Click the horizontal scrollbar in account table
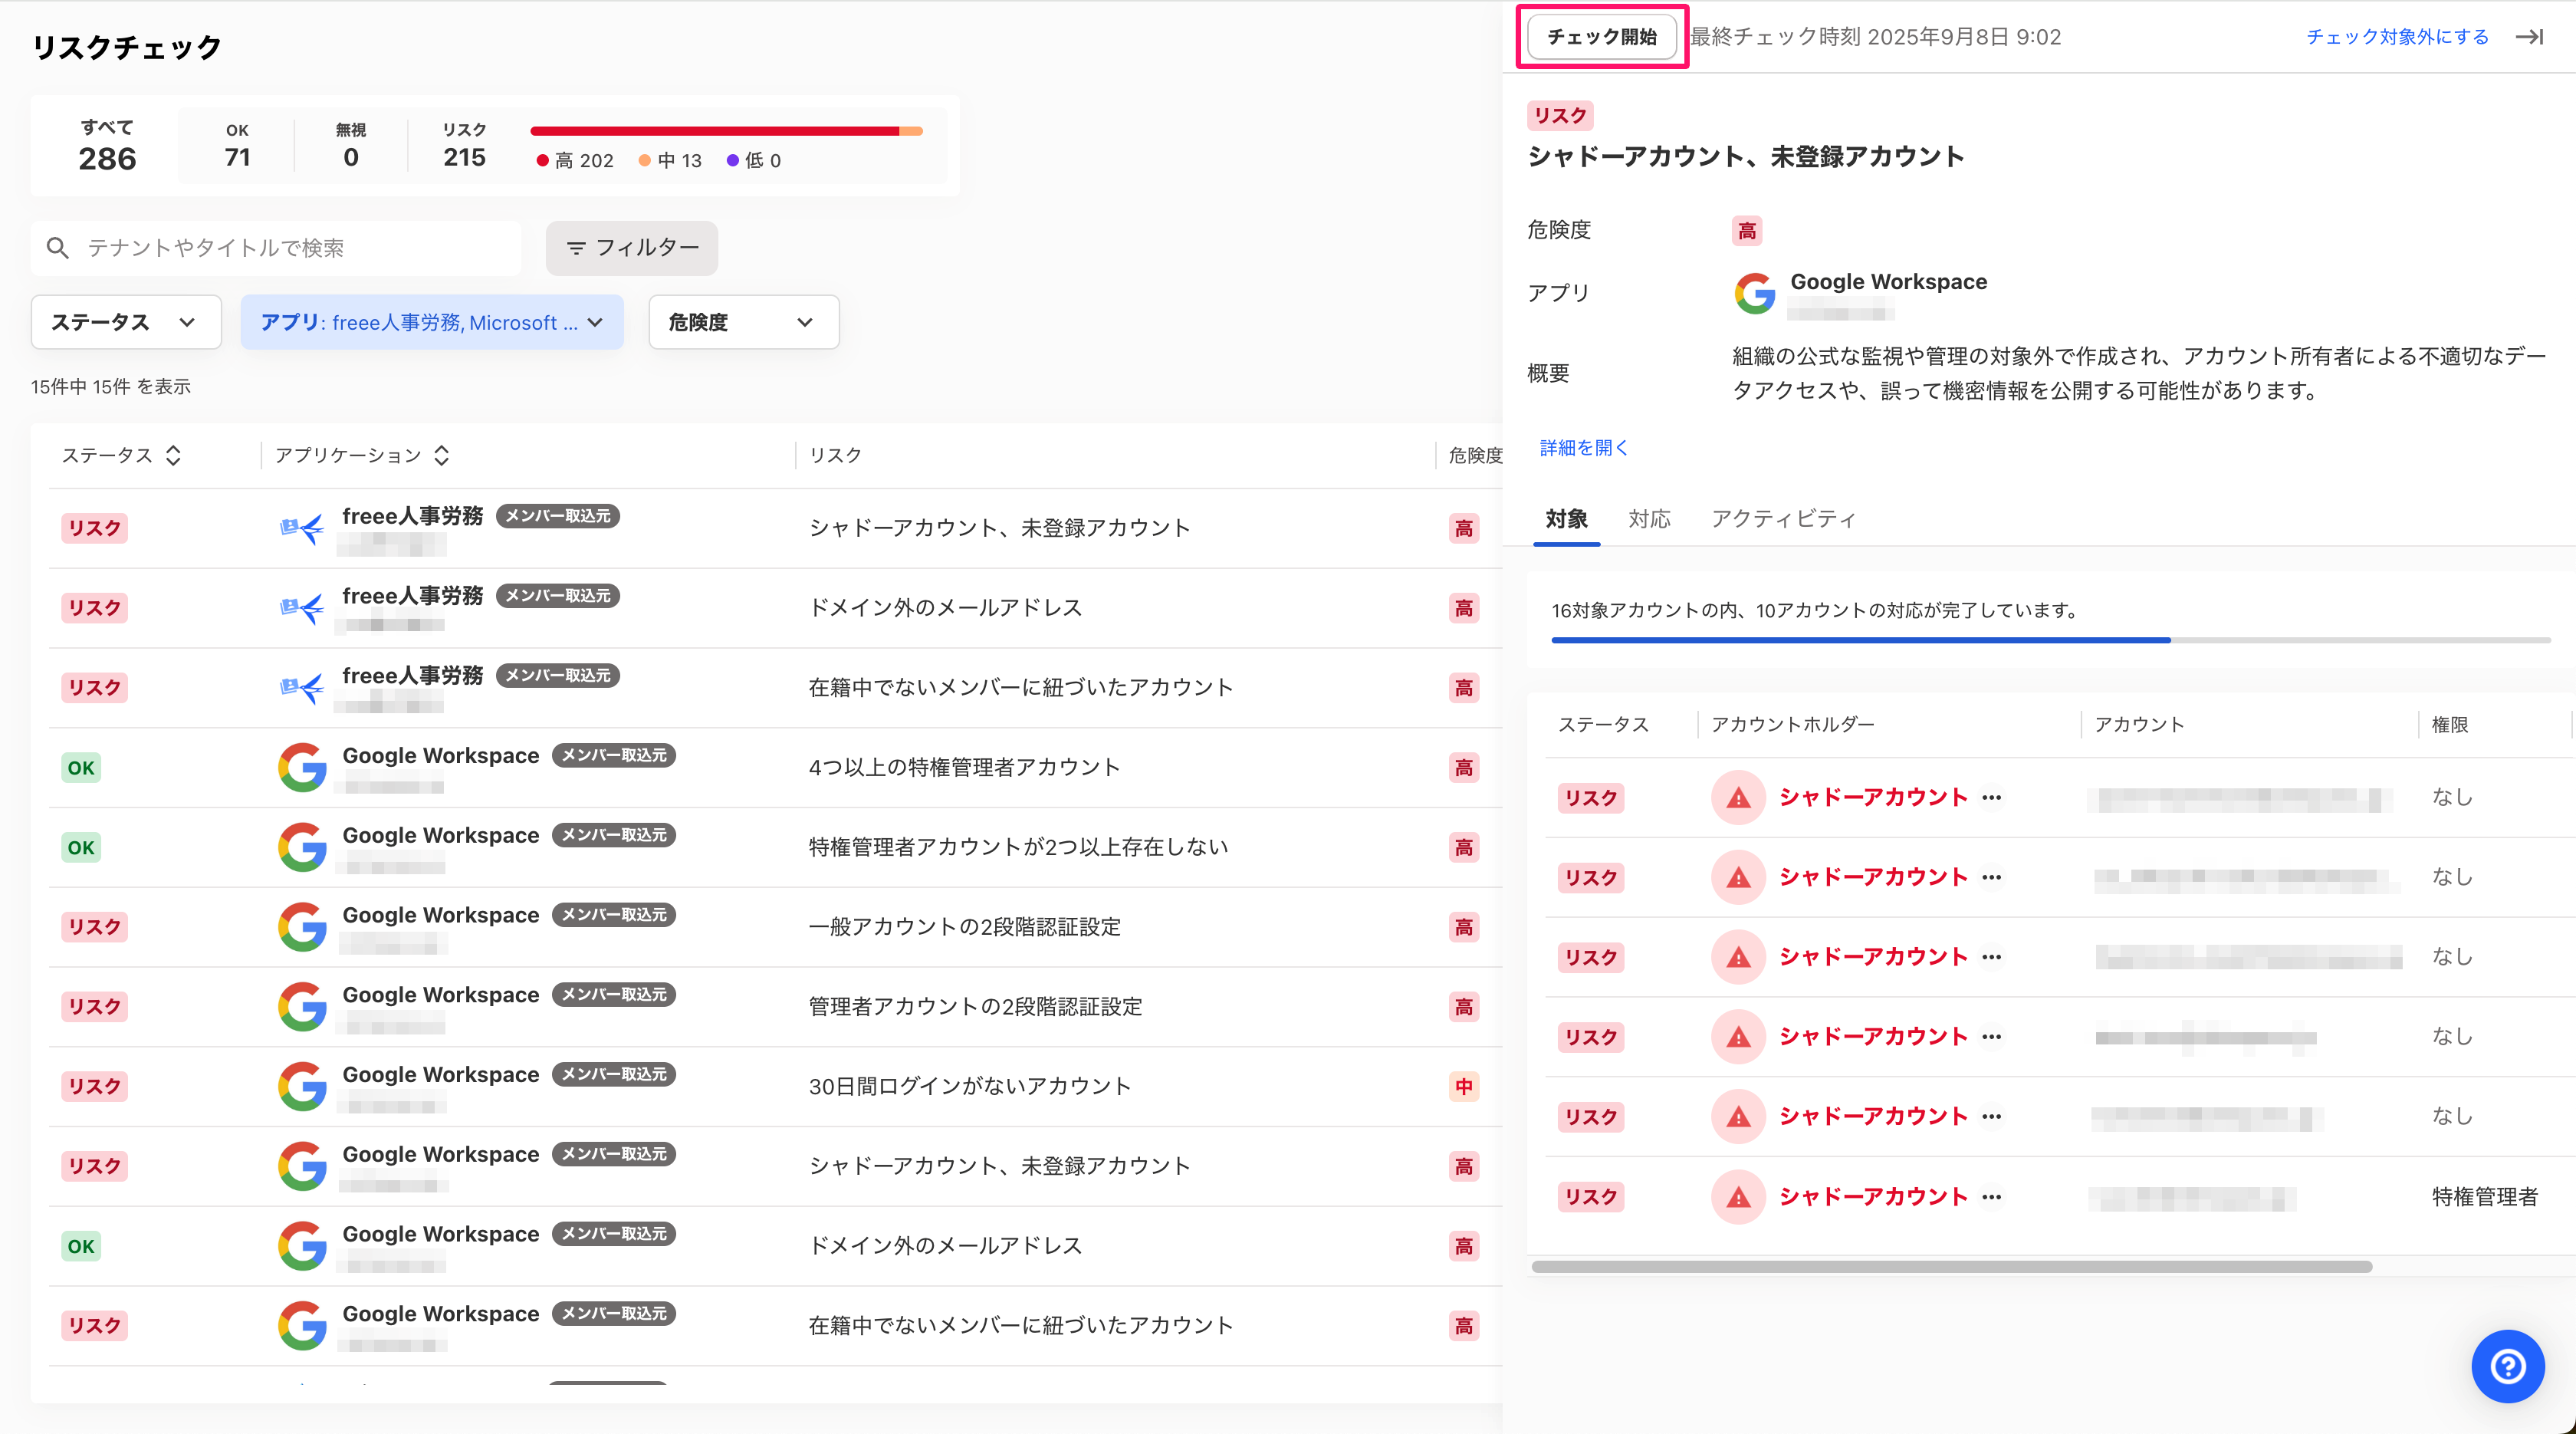The width and height of the screenshot is (2576, 1434). (x=1951, y=1267)
